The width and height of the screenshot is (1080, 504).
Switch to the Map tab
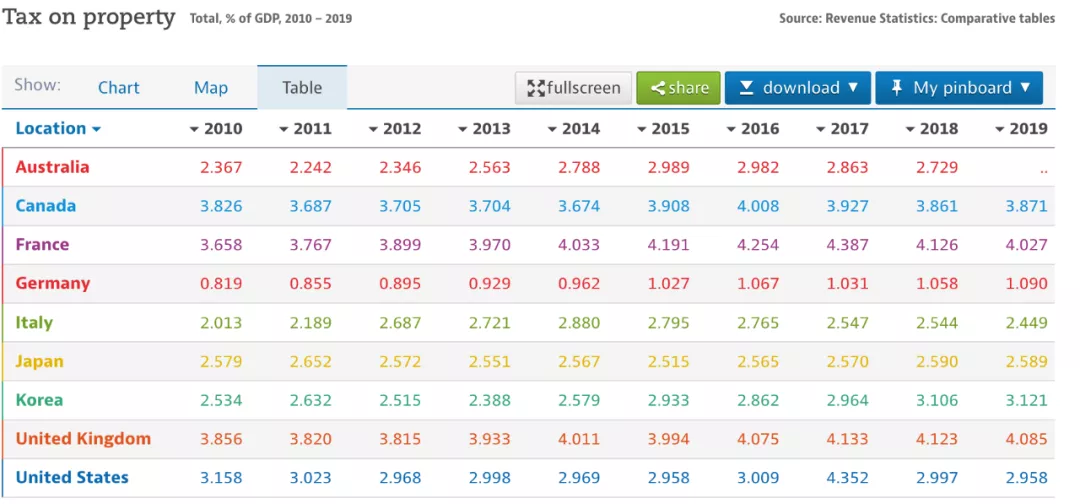point(211,88)
